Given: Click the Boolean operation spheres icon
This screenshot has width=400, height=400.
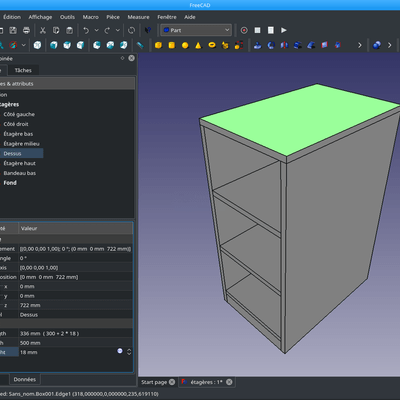Looking at the screenshot, I should point(377,45).
